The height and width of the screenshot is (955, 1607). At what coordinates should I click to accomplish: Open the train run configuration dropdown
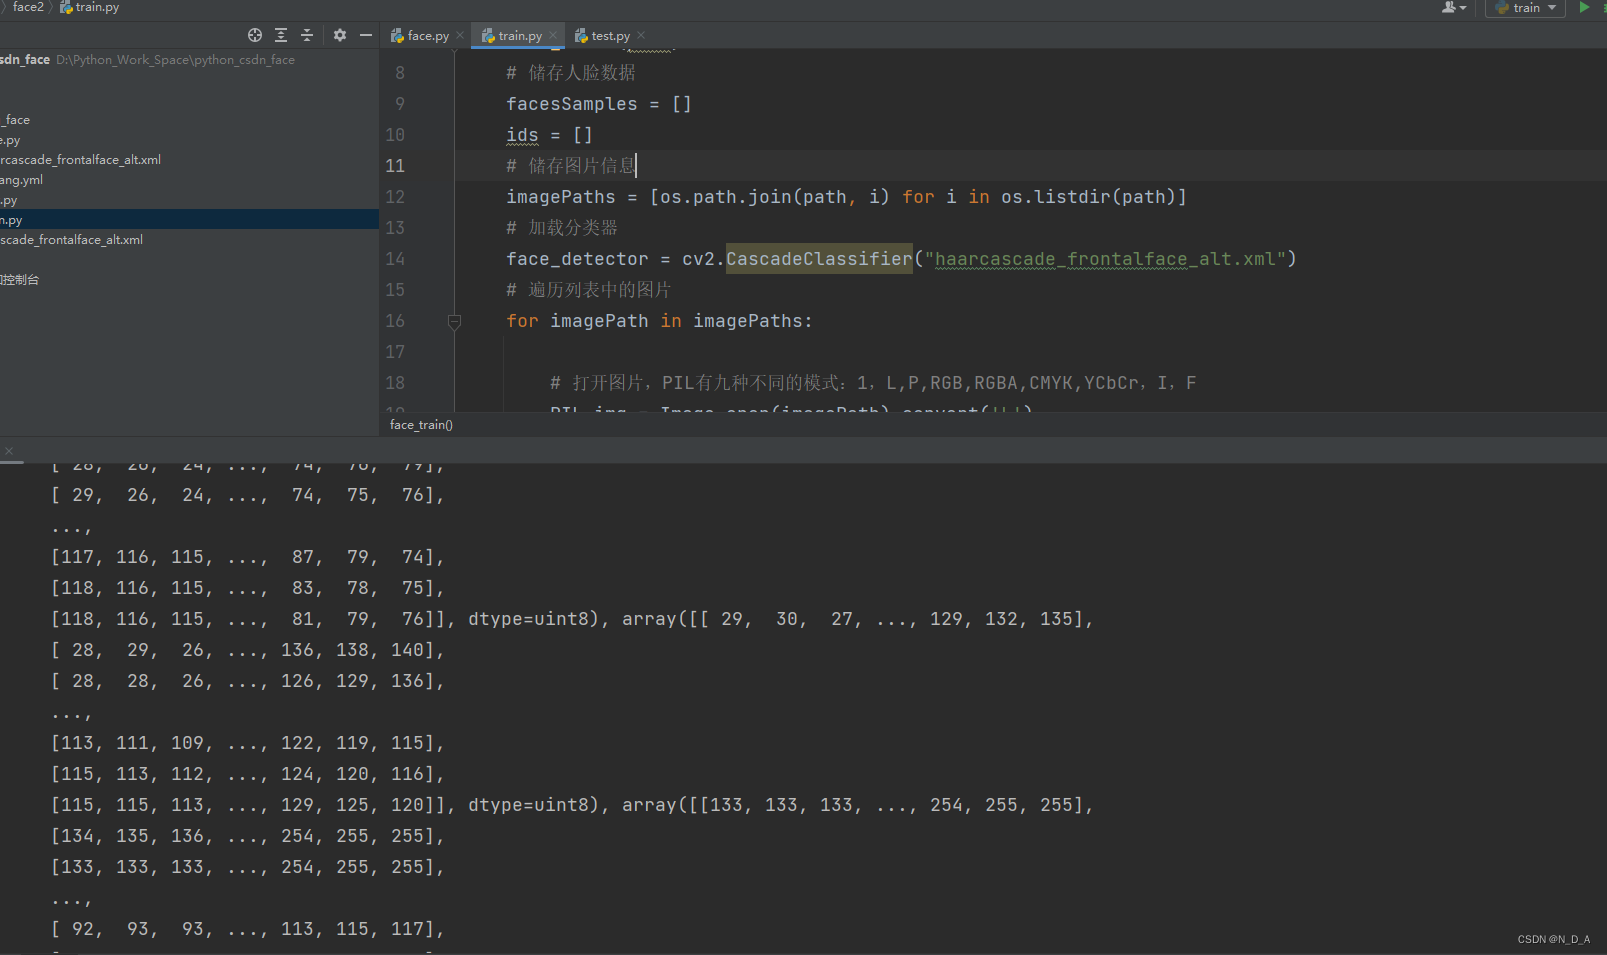[1526, 8]
